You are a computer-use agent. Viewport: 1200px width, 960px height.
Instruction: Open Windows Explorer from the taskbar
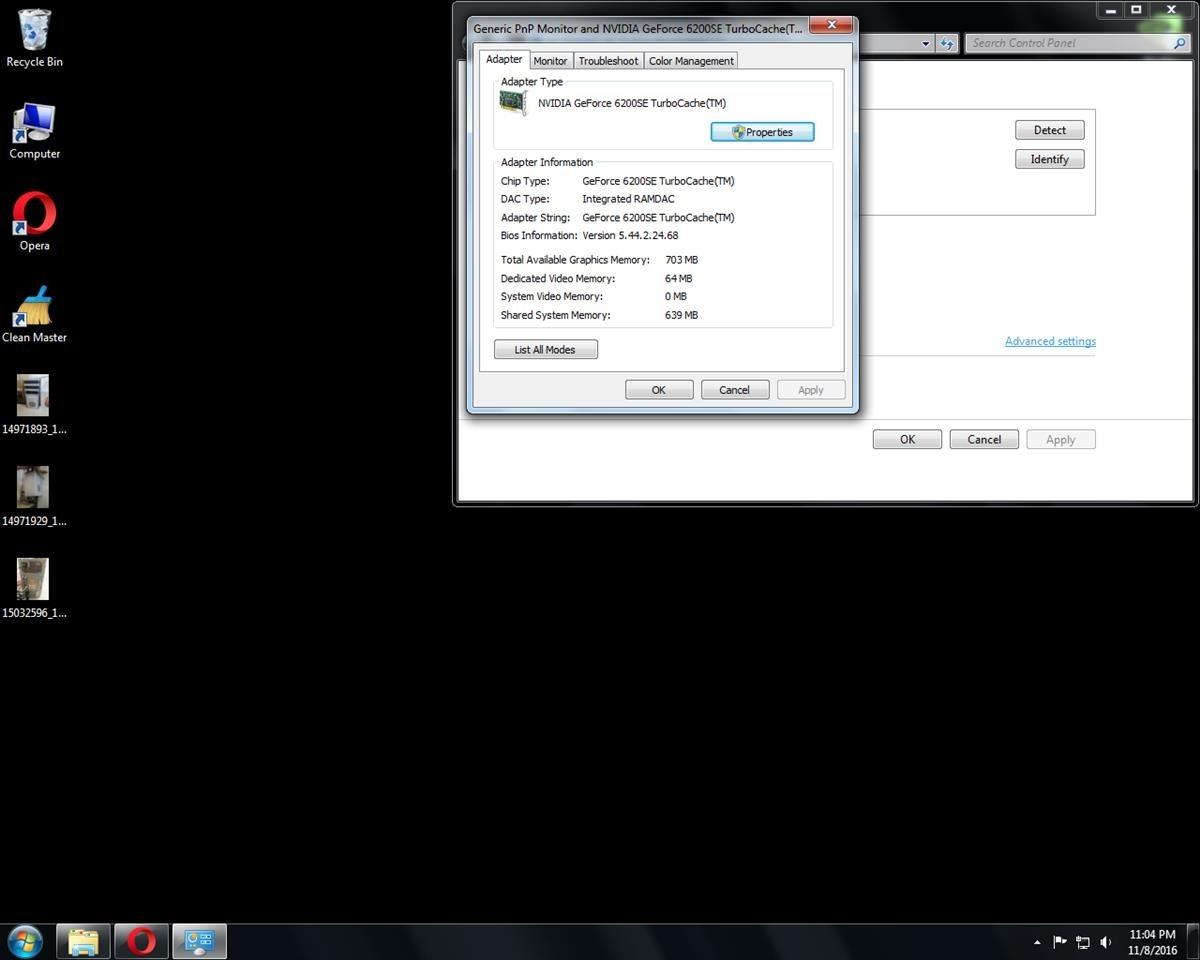[83, 941]
